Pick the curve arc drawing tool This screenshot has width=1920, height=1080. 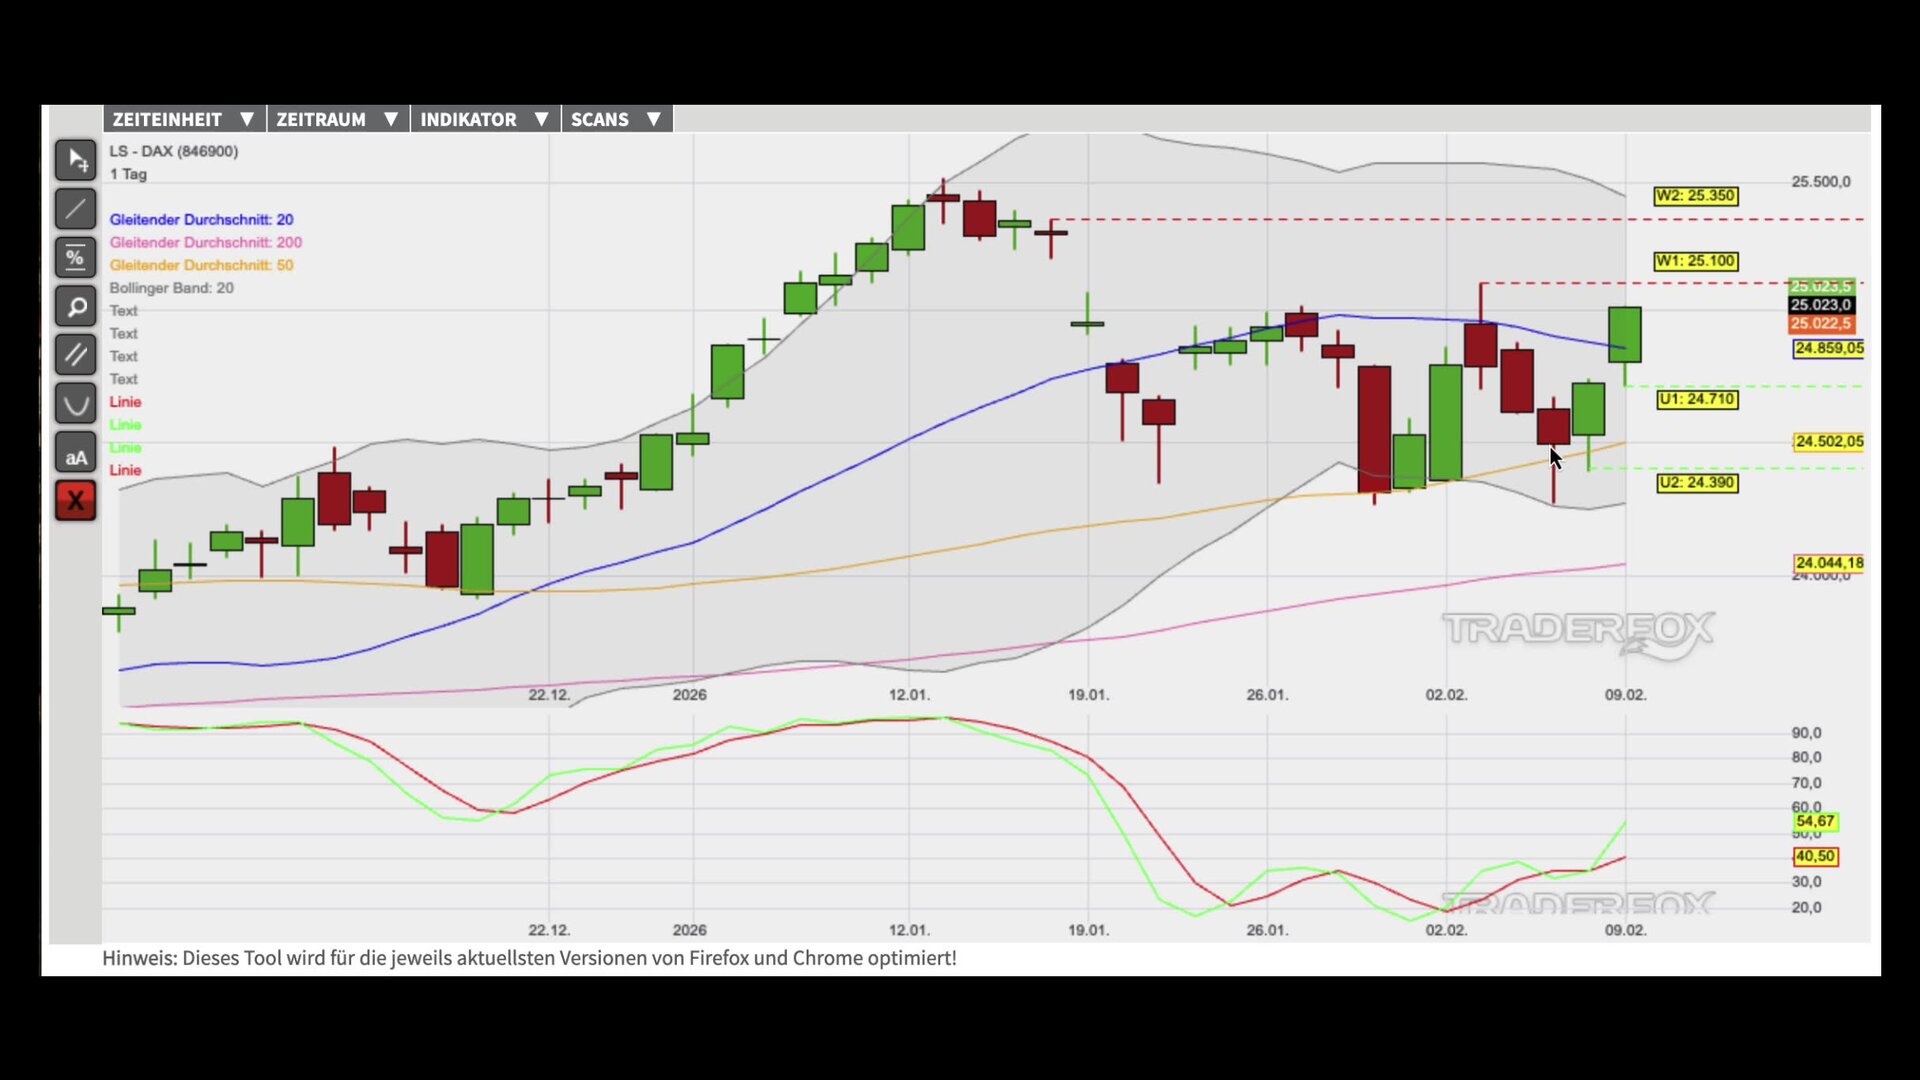click(76, 404)
